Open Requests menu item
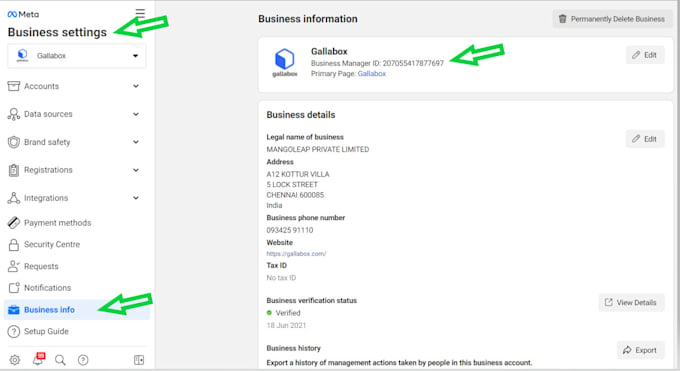The width and height of the screenshot is (680, 371). (77, 266)
